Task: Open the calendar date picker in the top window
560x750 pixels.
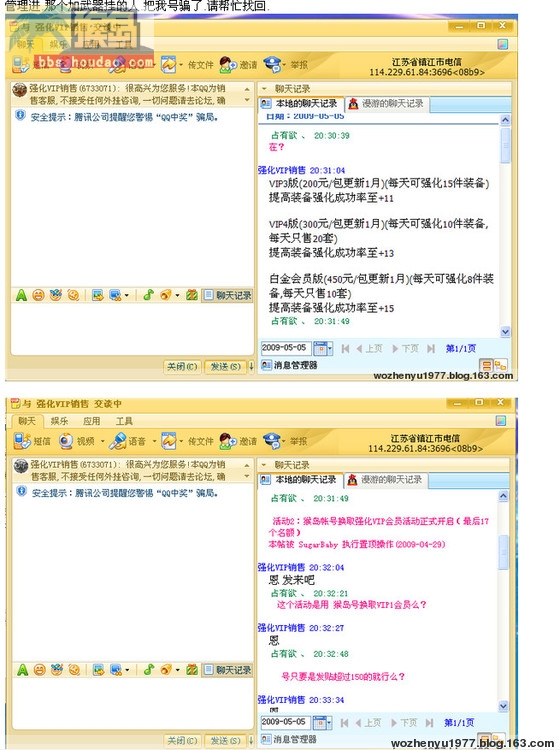Action: [323, 348]
